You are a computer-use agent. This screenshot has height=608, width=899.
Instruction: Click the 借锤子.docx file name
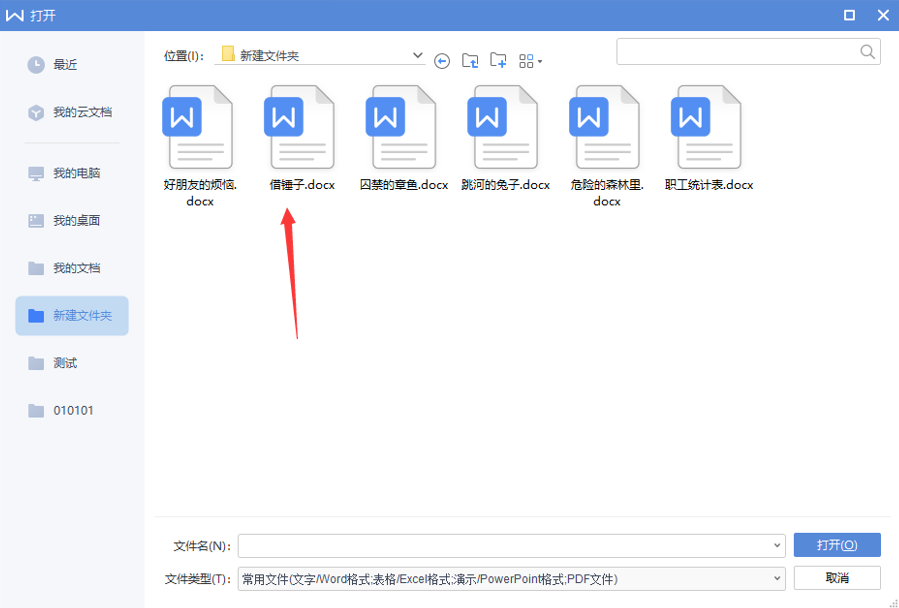coord(302,185)
